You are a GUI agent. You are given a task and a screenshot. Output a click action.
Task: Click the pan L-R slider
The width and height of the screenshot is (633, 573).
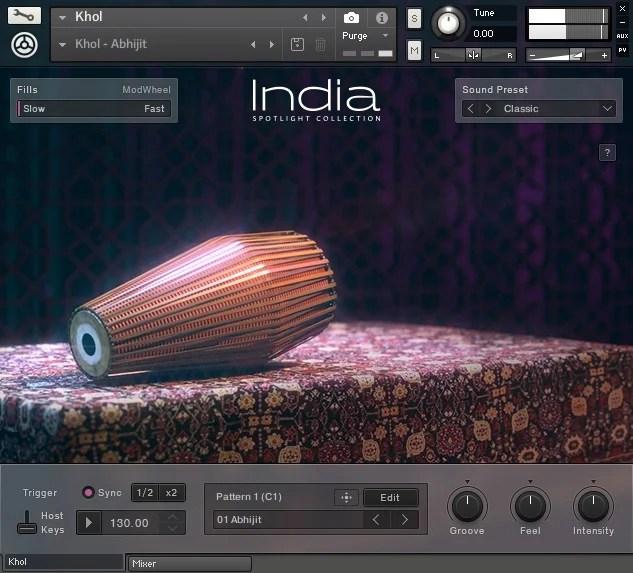[473, 55]
